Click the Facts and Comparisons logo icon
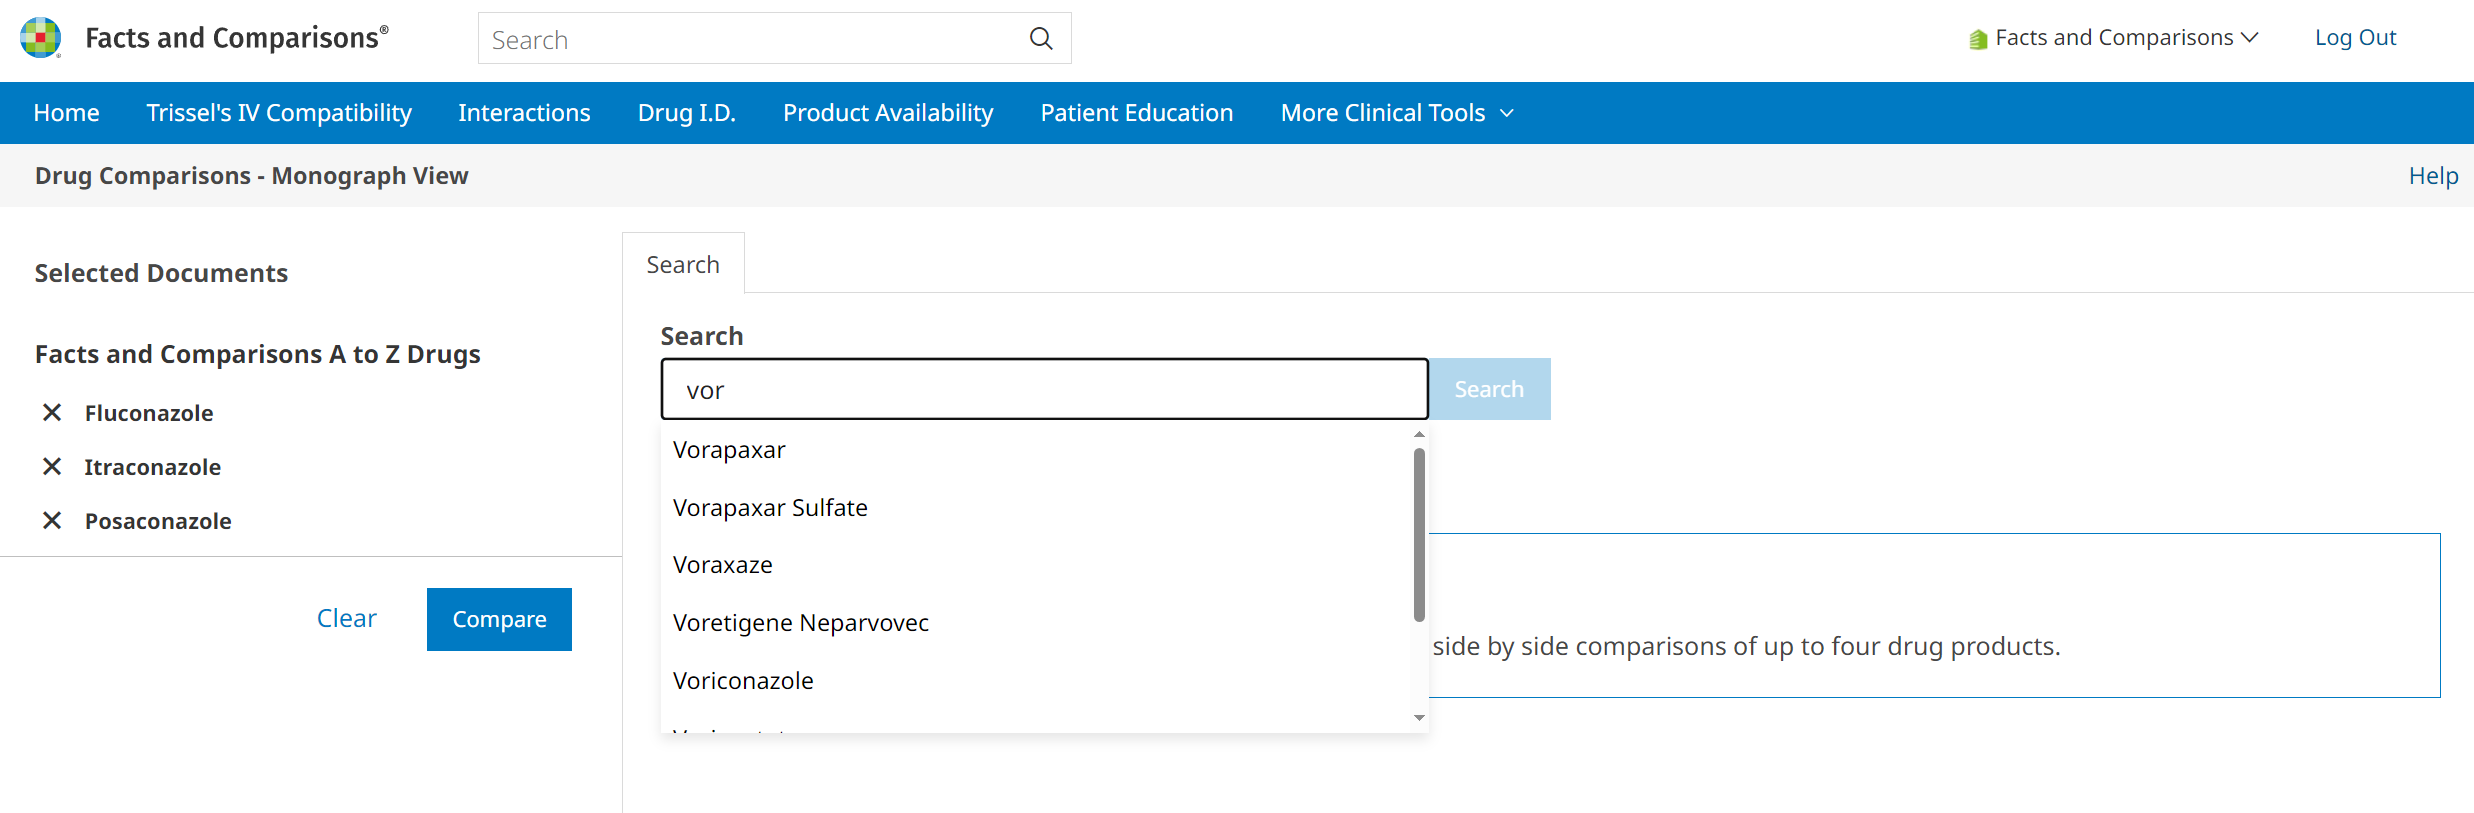The width and height of the screenshot is (2474, 813). pyautogui.click(x=40, y=38)
